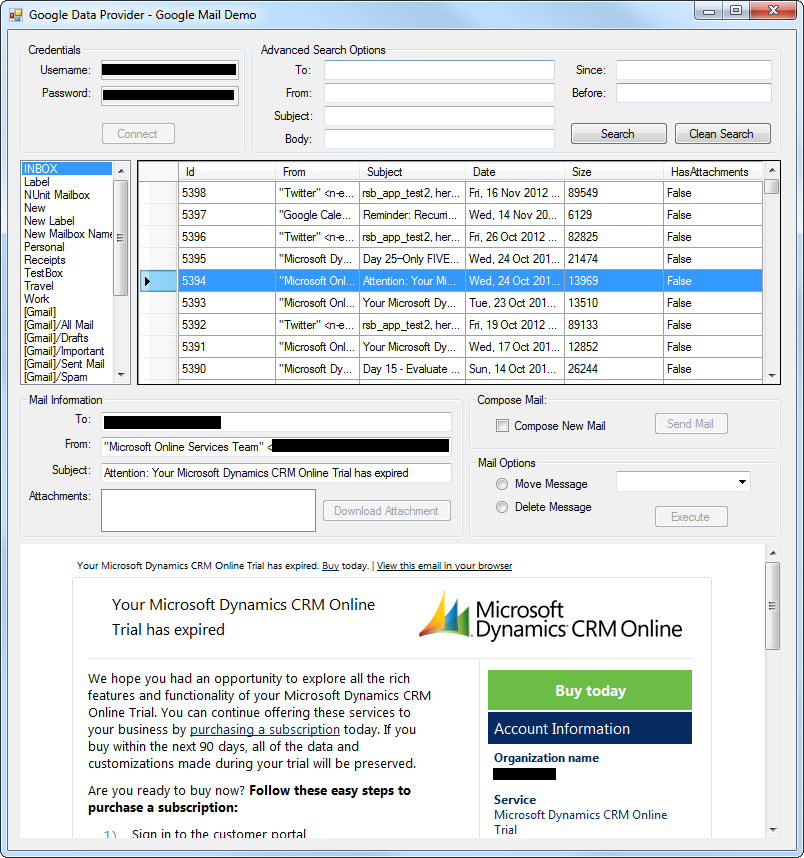Image resolution: width=804 pixels, height=858 pixels.
Task: Enable the Compose New Mail checkbox
Action: point(502,426)
